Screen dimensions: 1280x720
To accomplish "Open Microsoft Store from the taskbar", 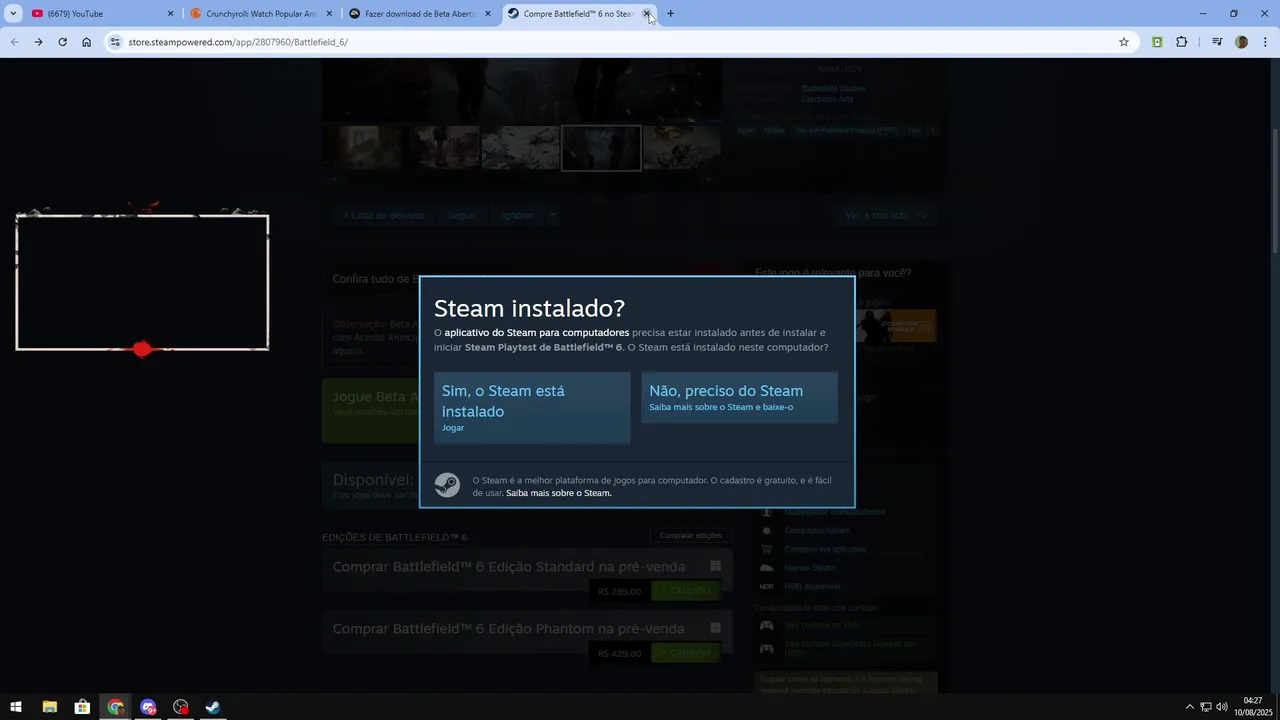I will tap(82, 707).
